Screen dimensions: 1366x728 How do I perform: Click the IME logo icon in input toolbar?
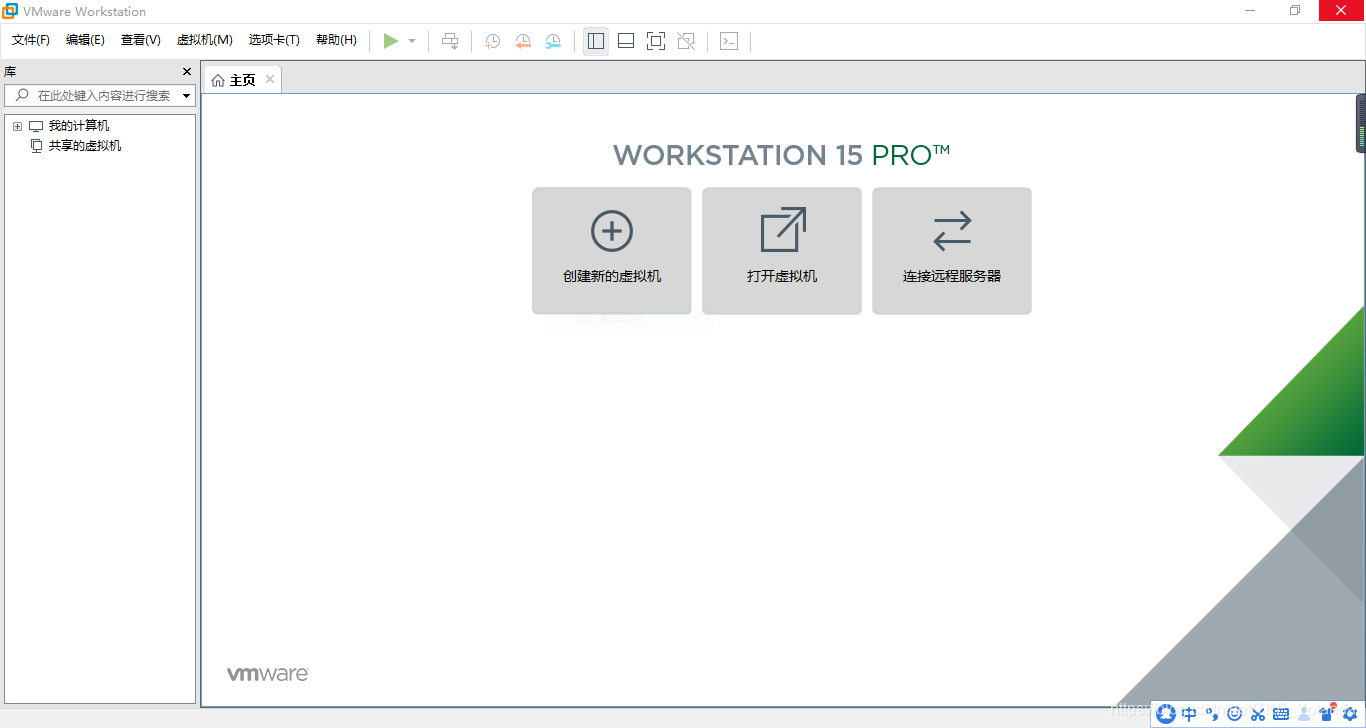[1166, 713]
